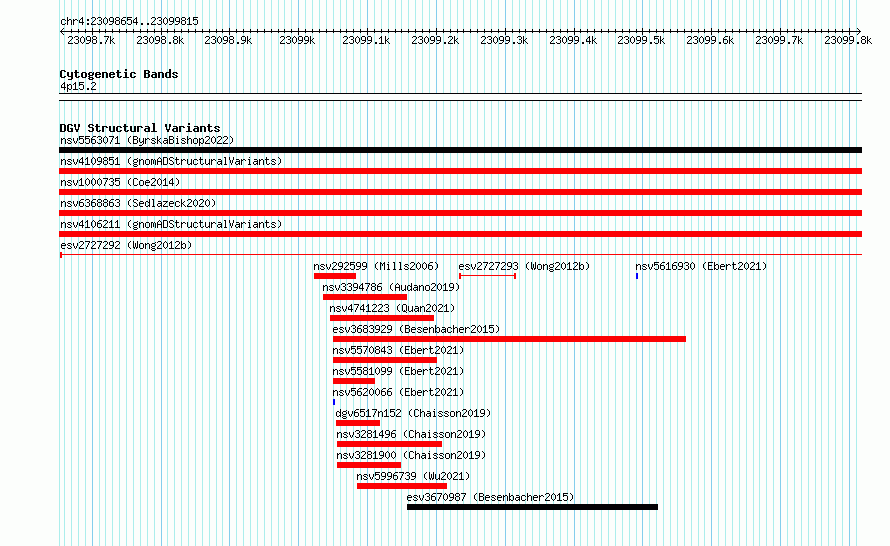Open nsv3281900 (Chaisson2019) label
The width and height of the screenshot is (890, 546).
point(411,455)
